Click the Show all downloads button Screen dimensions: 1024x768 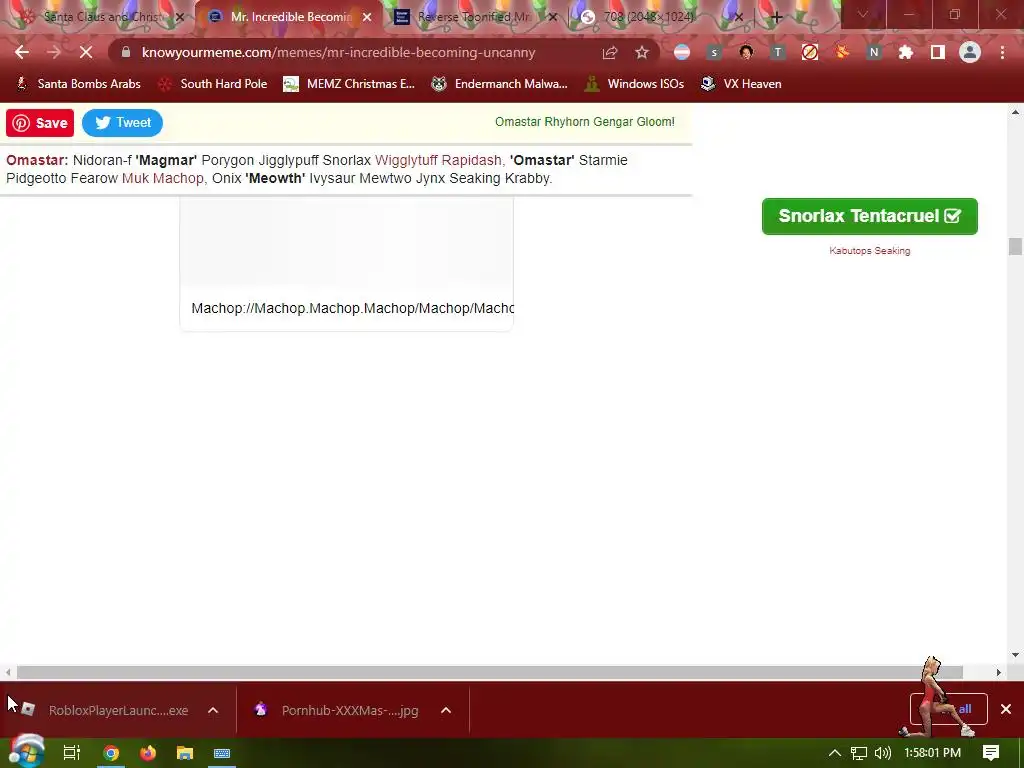tap(948, 709)
